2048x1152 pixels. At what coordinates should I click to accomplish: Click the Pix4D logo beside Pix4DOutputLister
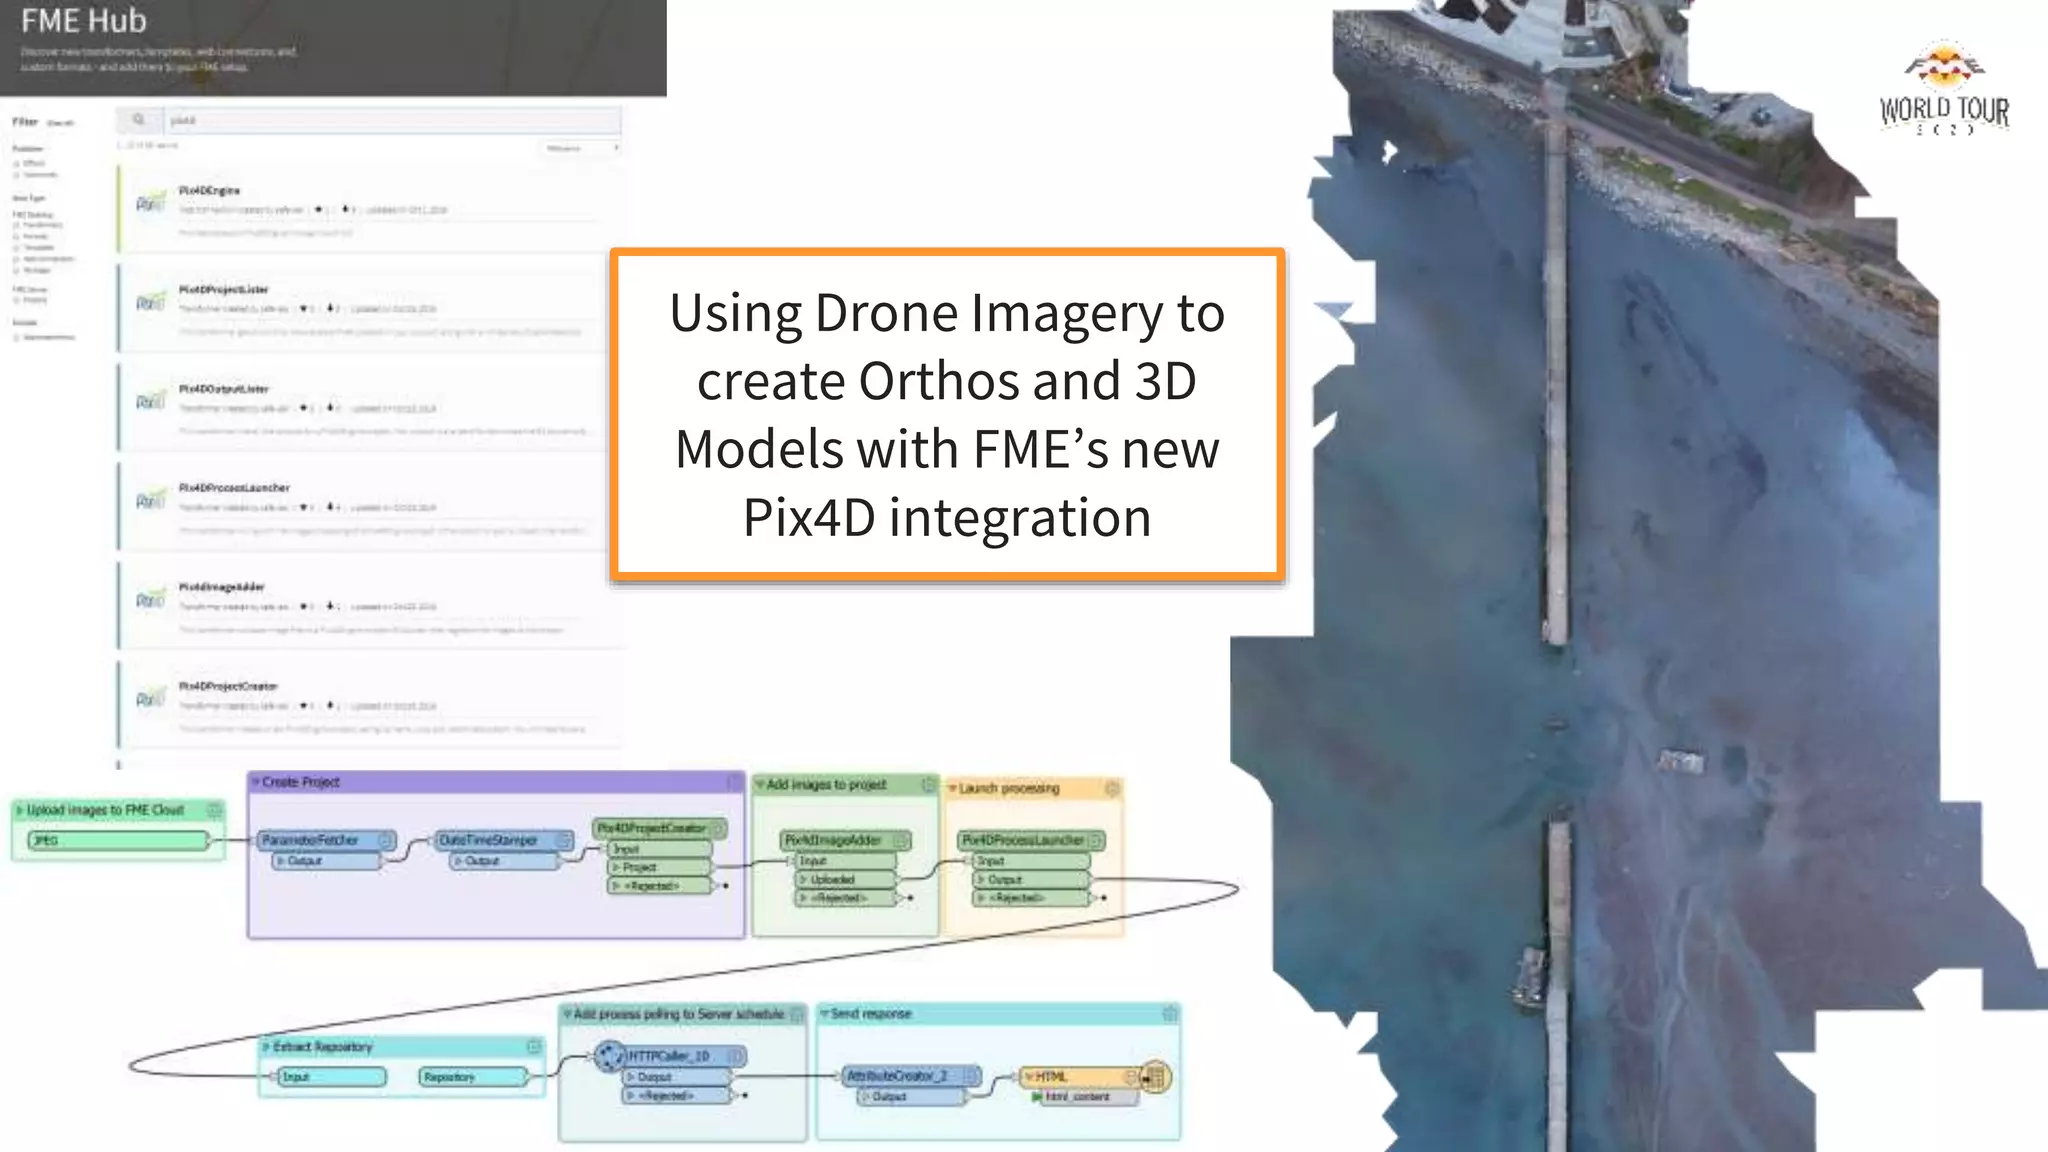pyautogui.click(x=150, y=401)
